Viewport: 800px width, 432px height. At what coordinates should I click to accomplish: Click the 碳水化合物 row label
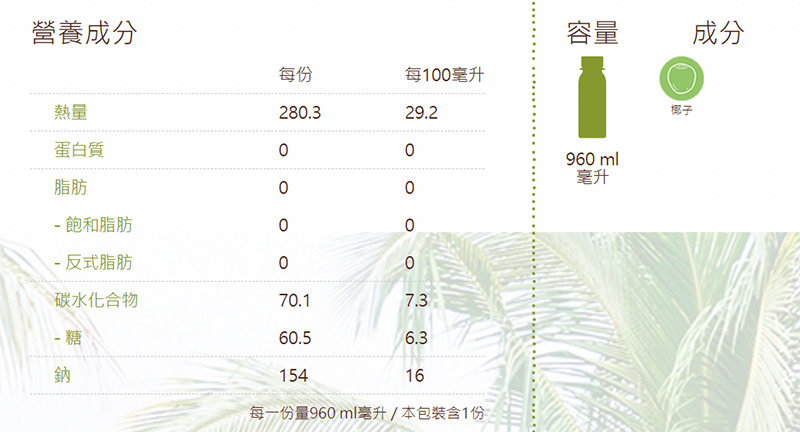pyautogui.click(x=96, y=300)
